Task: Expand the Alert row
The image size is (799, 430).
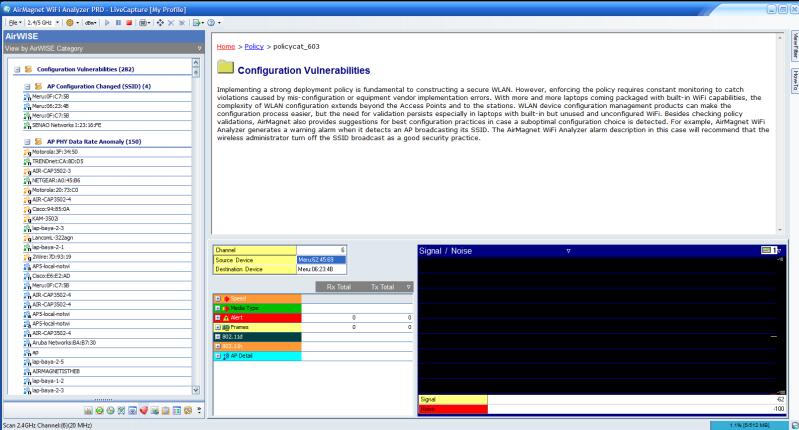Action: pyautogui.click(x=218, y=318)
